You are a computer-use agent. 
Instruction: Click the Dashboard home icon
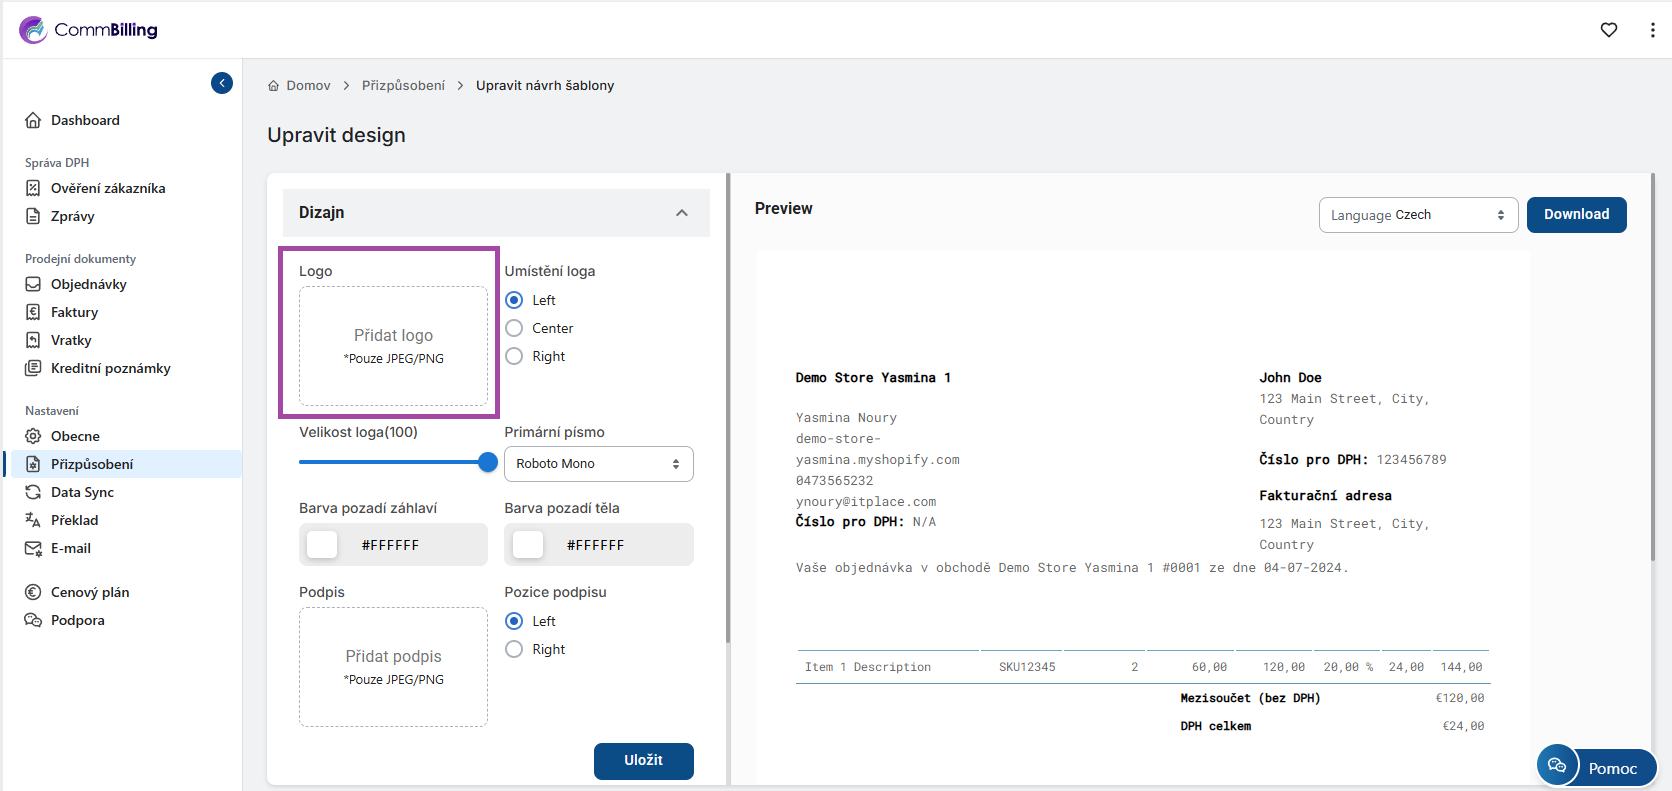pyautogui.click(x=33, y=120)
